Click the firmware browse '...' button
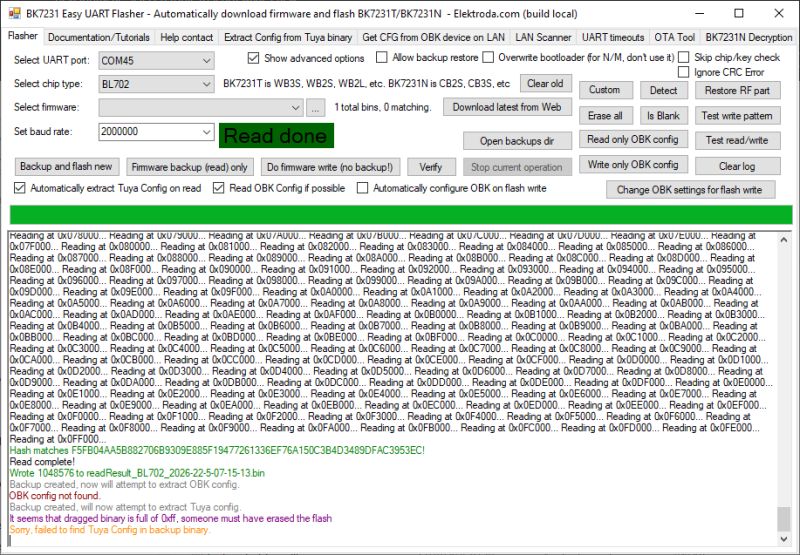This screenshot has height=555, width=800. click(315, 108)
